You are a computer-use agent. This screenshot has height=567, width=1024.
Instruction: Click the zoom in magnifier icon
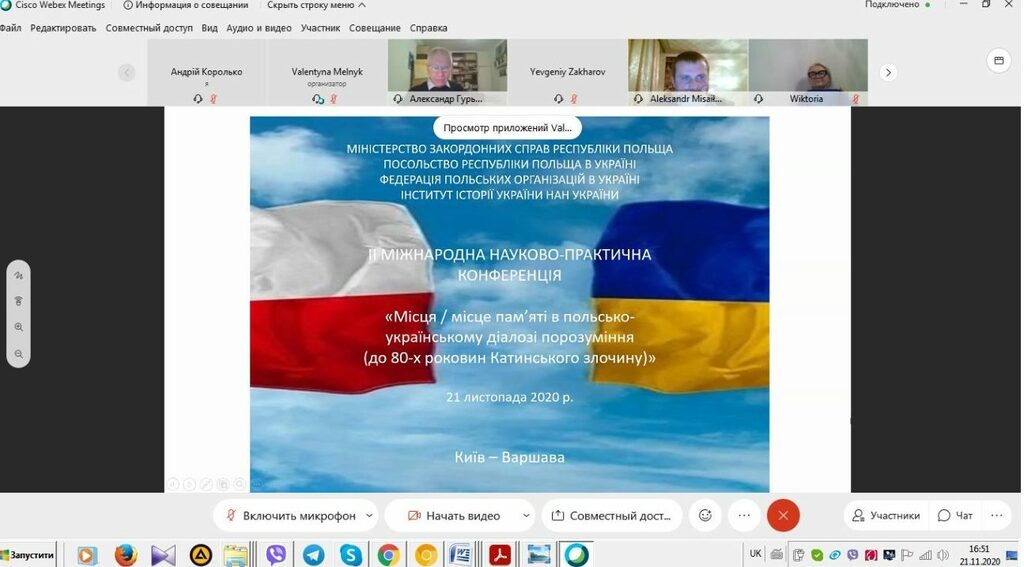18,327
